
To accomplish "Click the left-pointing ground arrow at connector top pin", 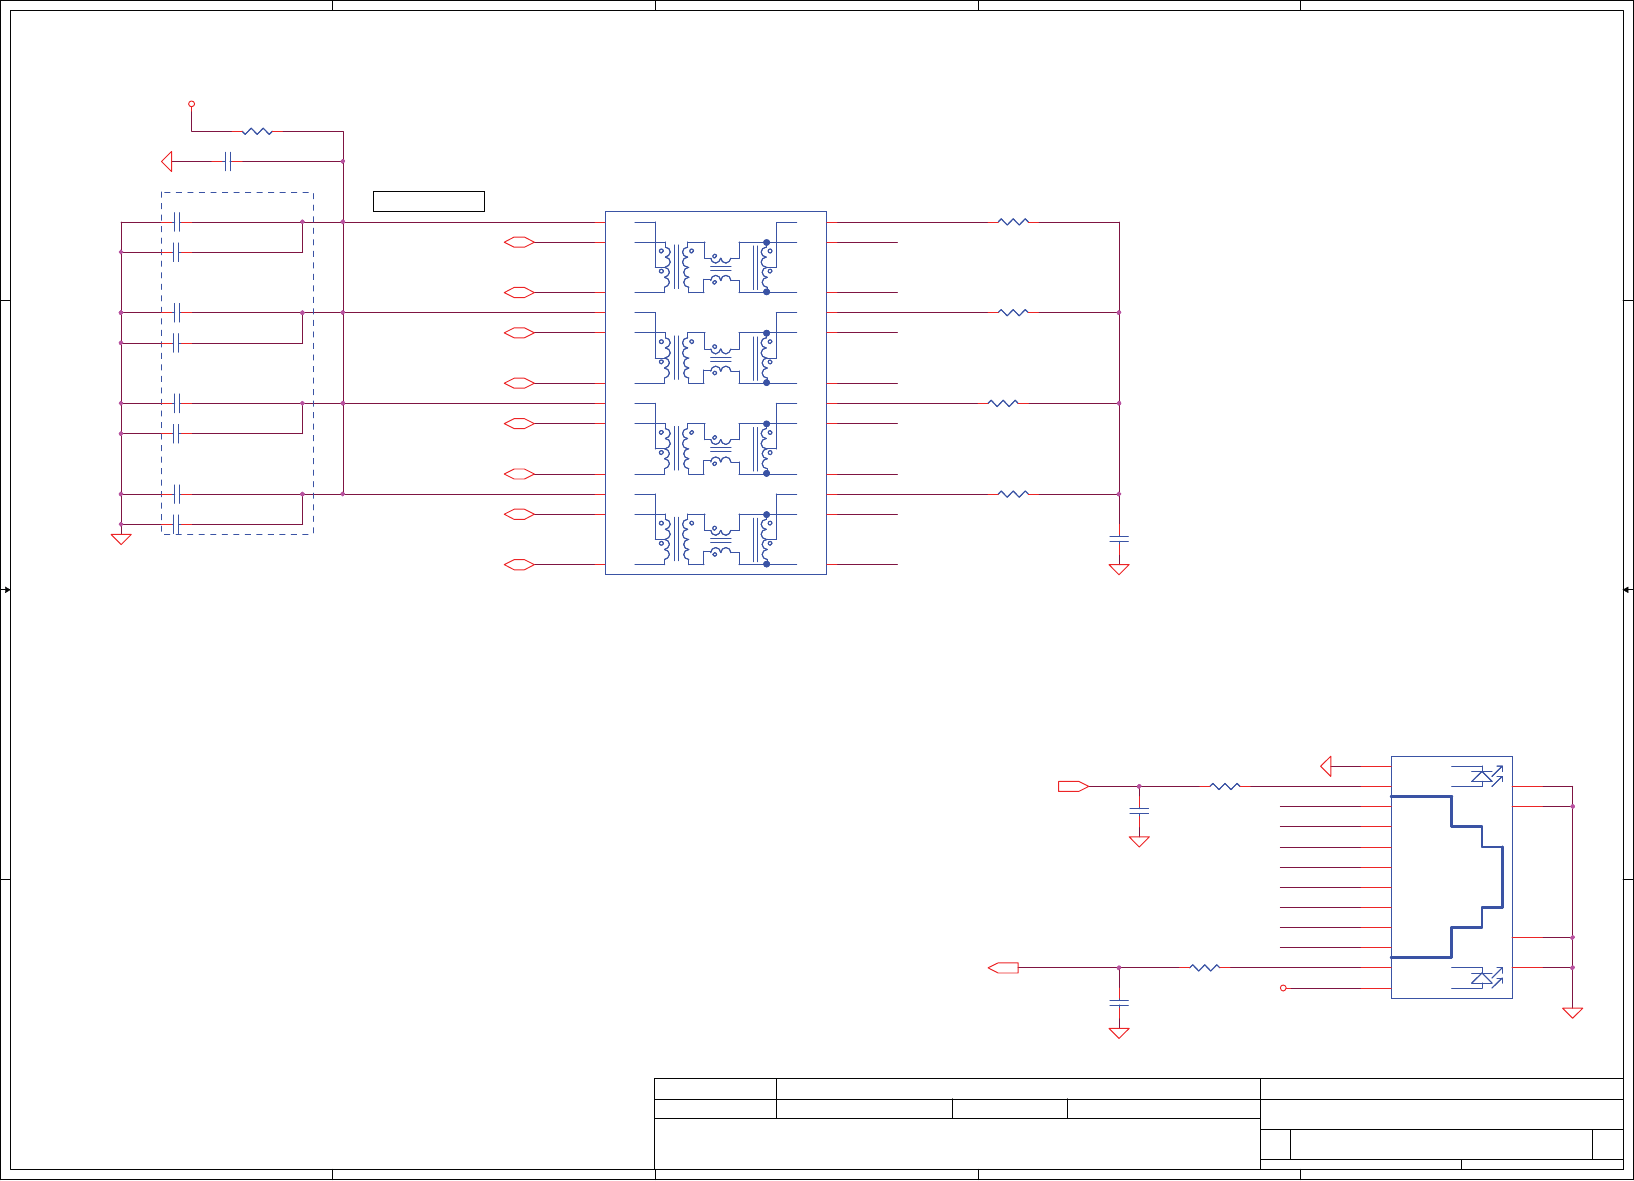I will click(1326, 766).
